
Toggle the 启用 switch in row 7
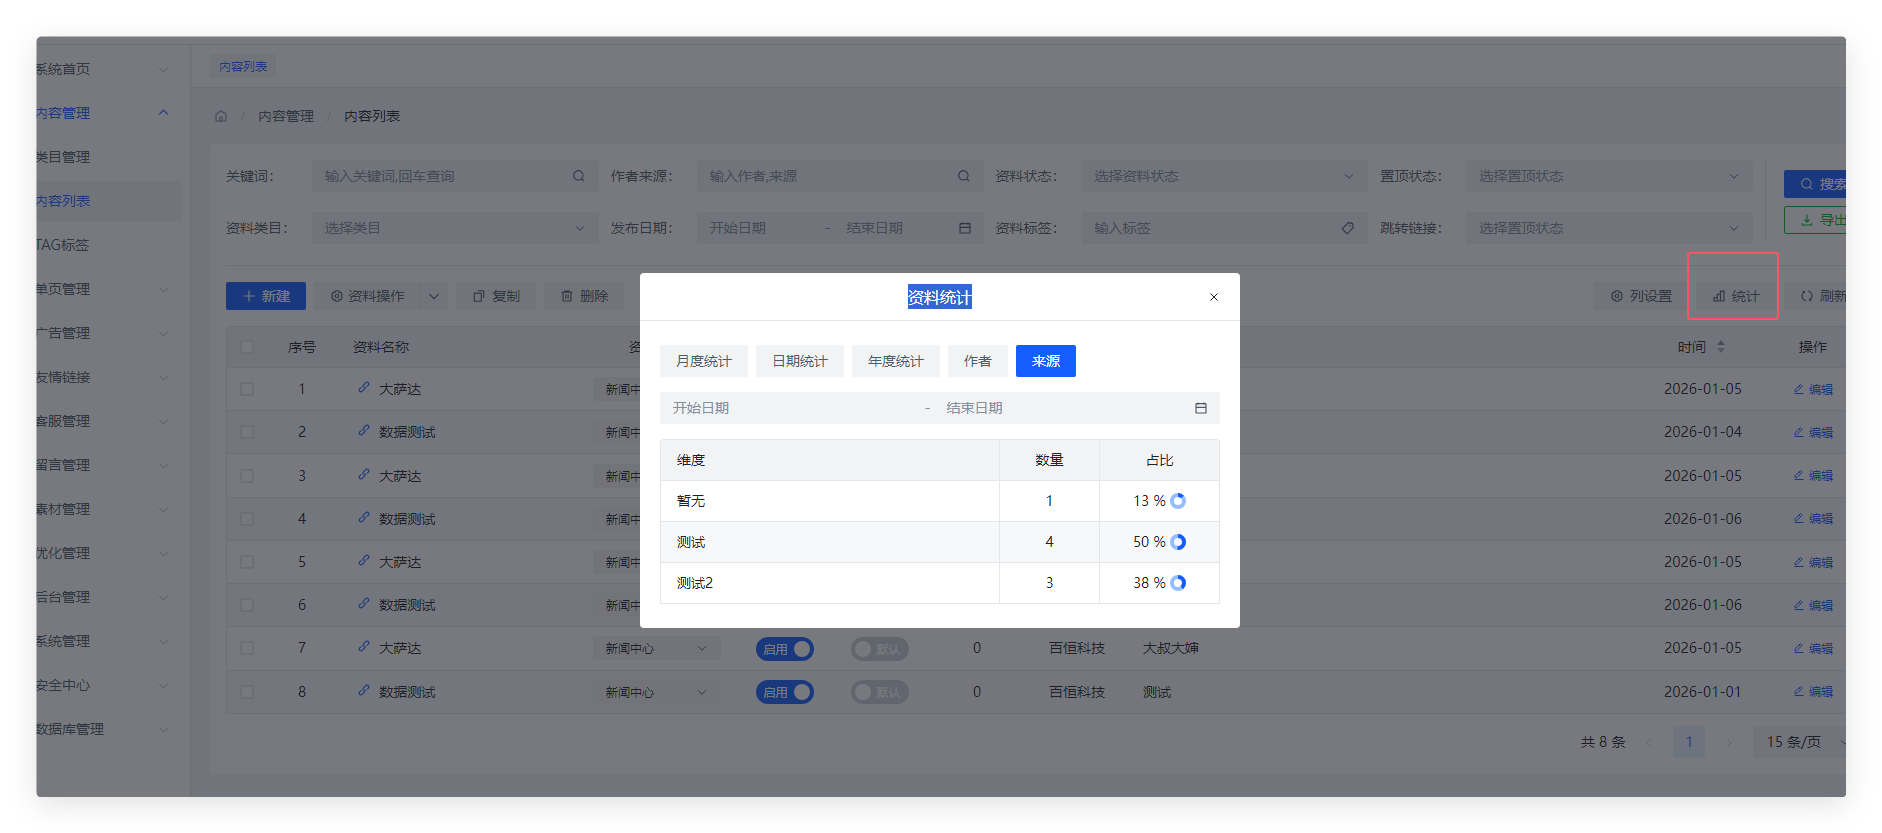coord(785,649)
